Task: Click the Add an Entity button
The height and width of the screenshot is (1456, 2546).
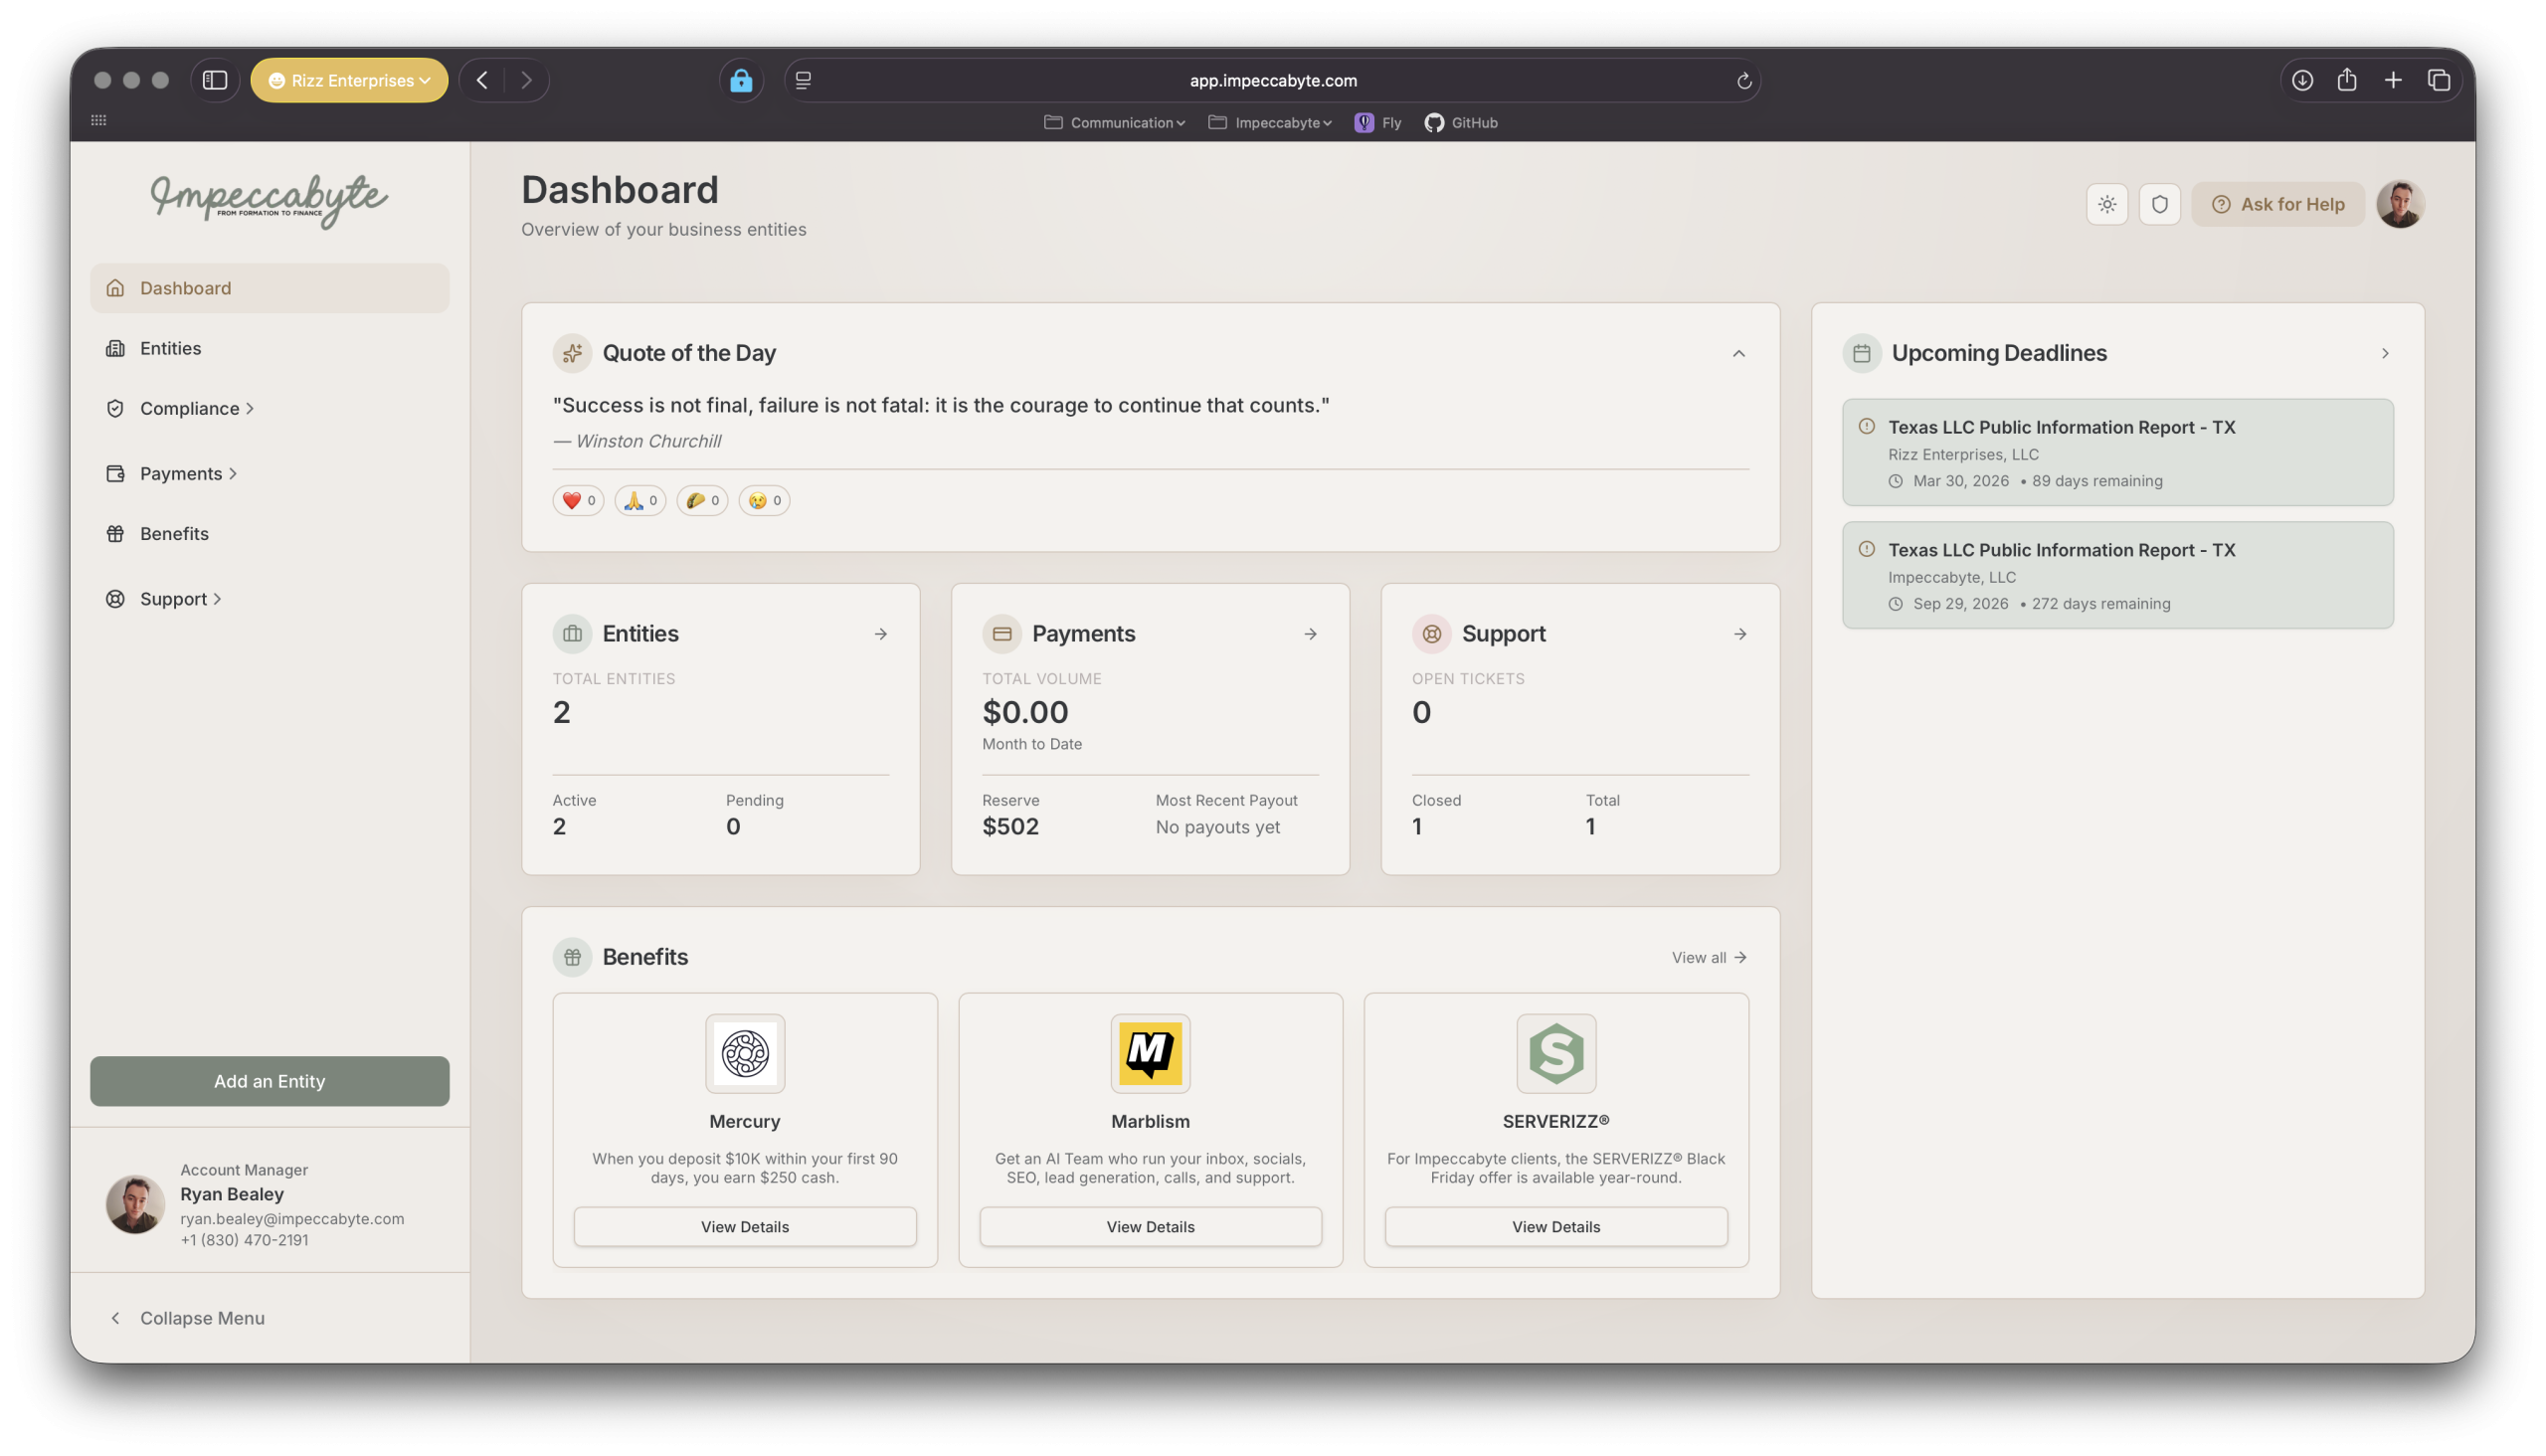Action: [269, 1081]
